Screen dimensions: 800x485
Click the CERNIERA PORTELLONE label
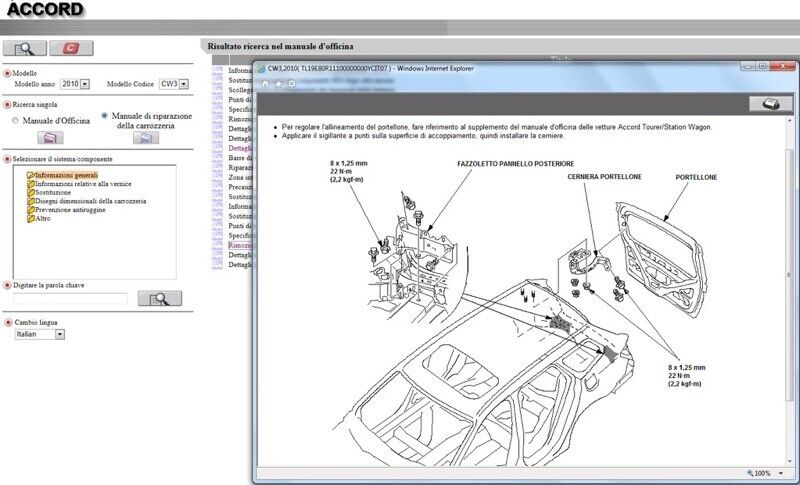[x=604, y=177]
